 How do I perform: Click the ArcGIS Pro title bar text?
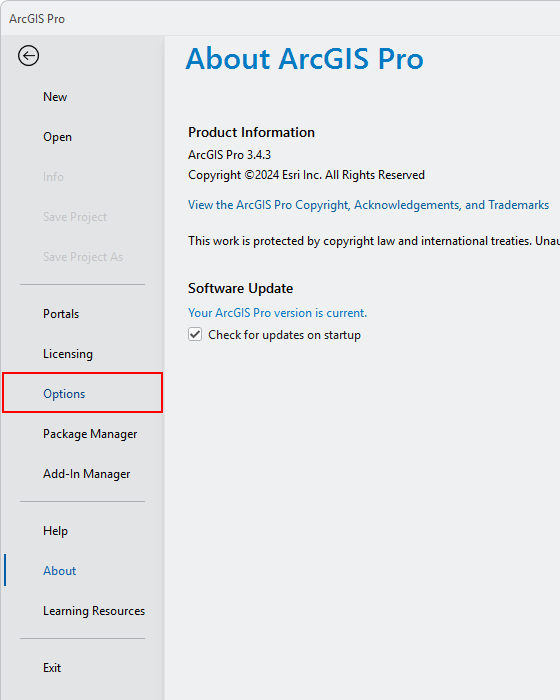(37, 19)
